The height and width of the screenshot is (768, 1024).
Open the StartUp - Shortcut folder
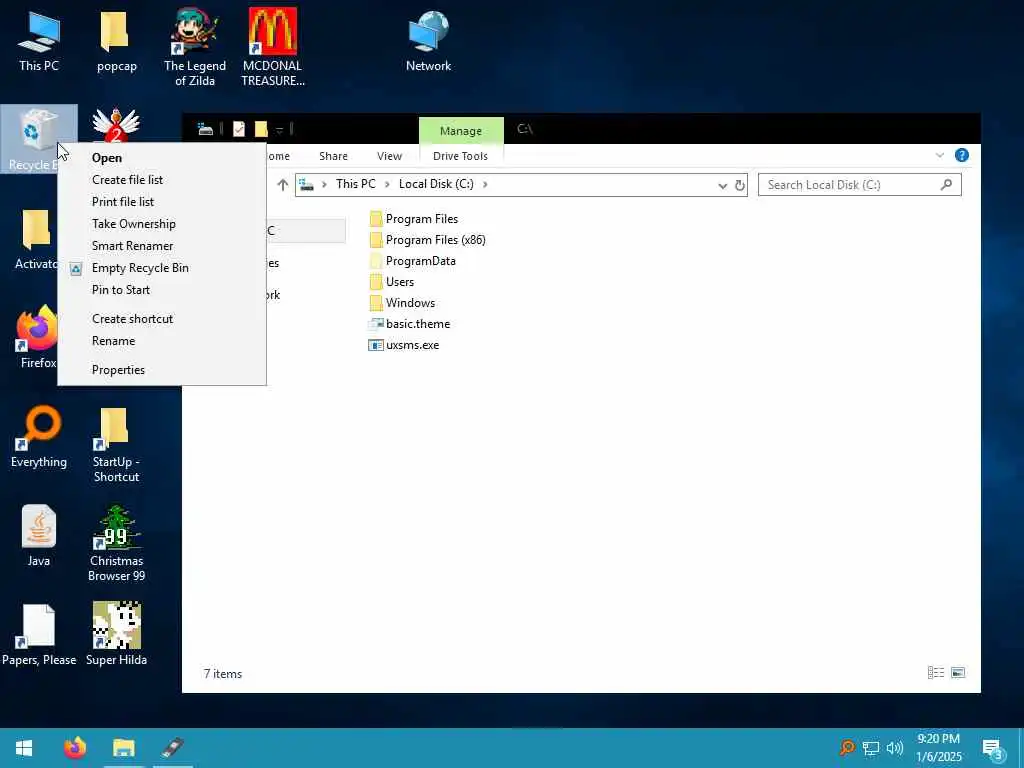pyautogui.click(x=116, y=444)
